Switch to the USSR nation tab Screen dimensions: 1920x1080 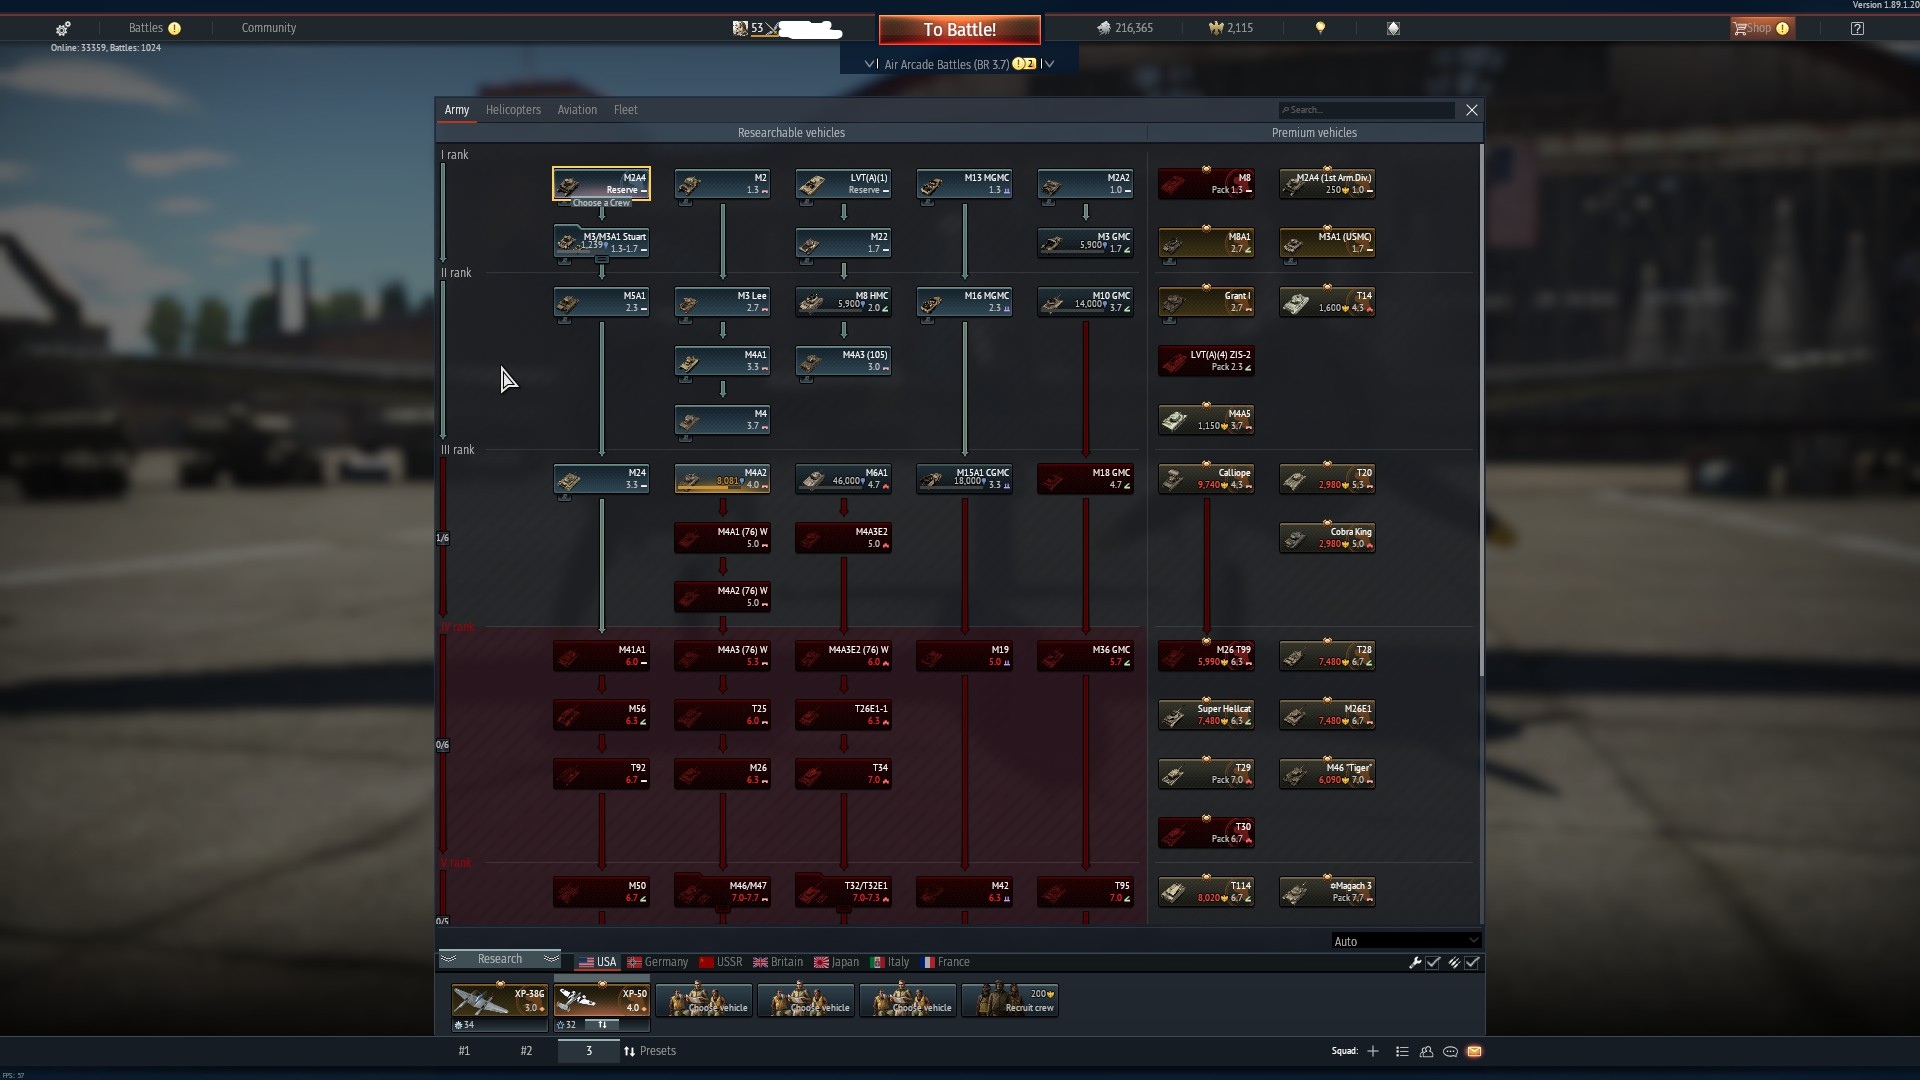pos(721,962)
